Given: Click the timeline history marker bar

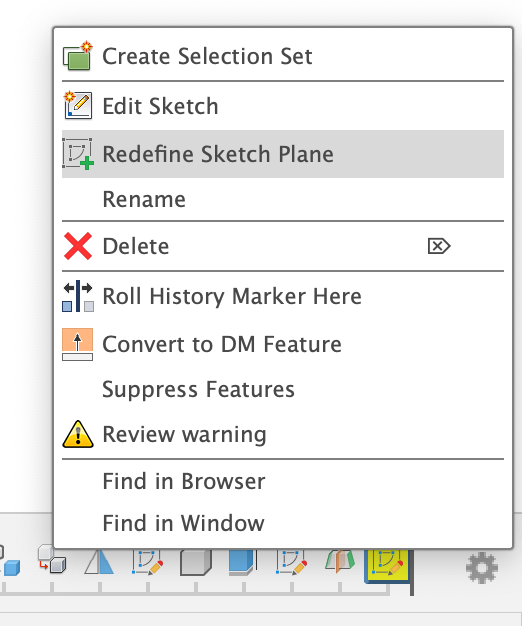Looking at the screenshot, I should (412, 572).
